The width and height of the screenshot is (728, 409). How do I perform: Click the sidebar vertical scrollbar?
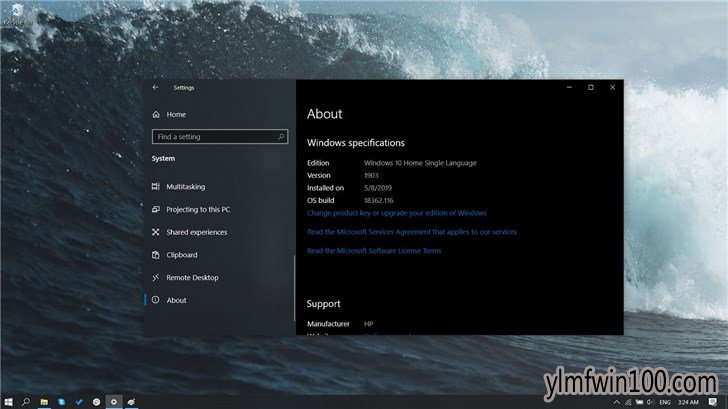click(294, 288)
